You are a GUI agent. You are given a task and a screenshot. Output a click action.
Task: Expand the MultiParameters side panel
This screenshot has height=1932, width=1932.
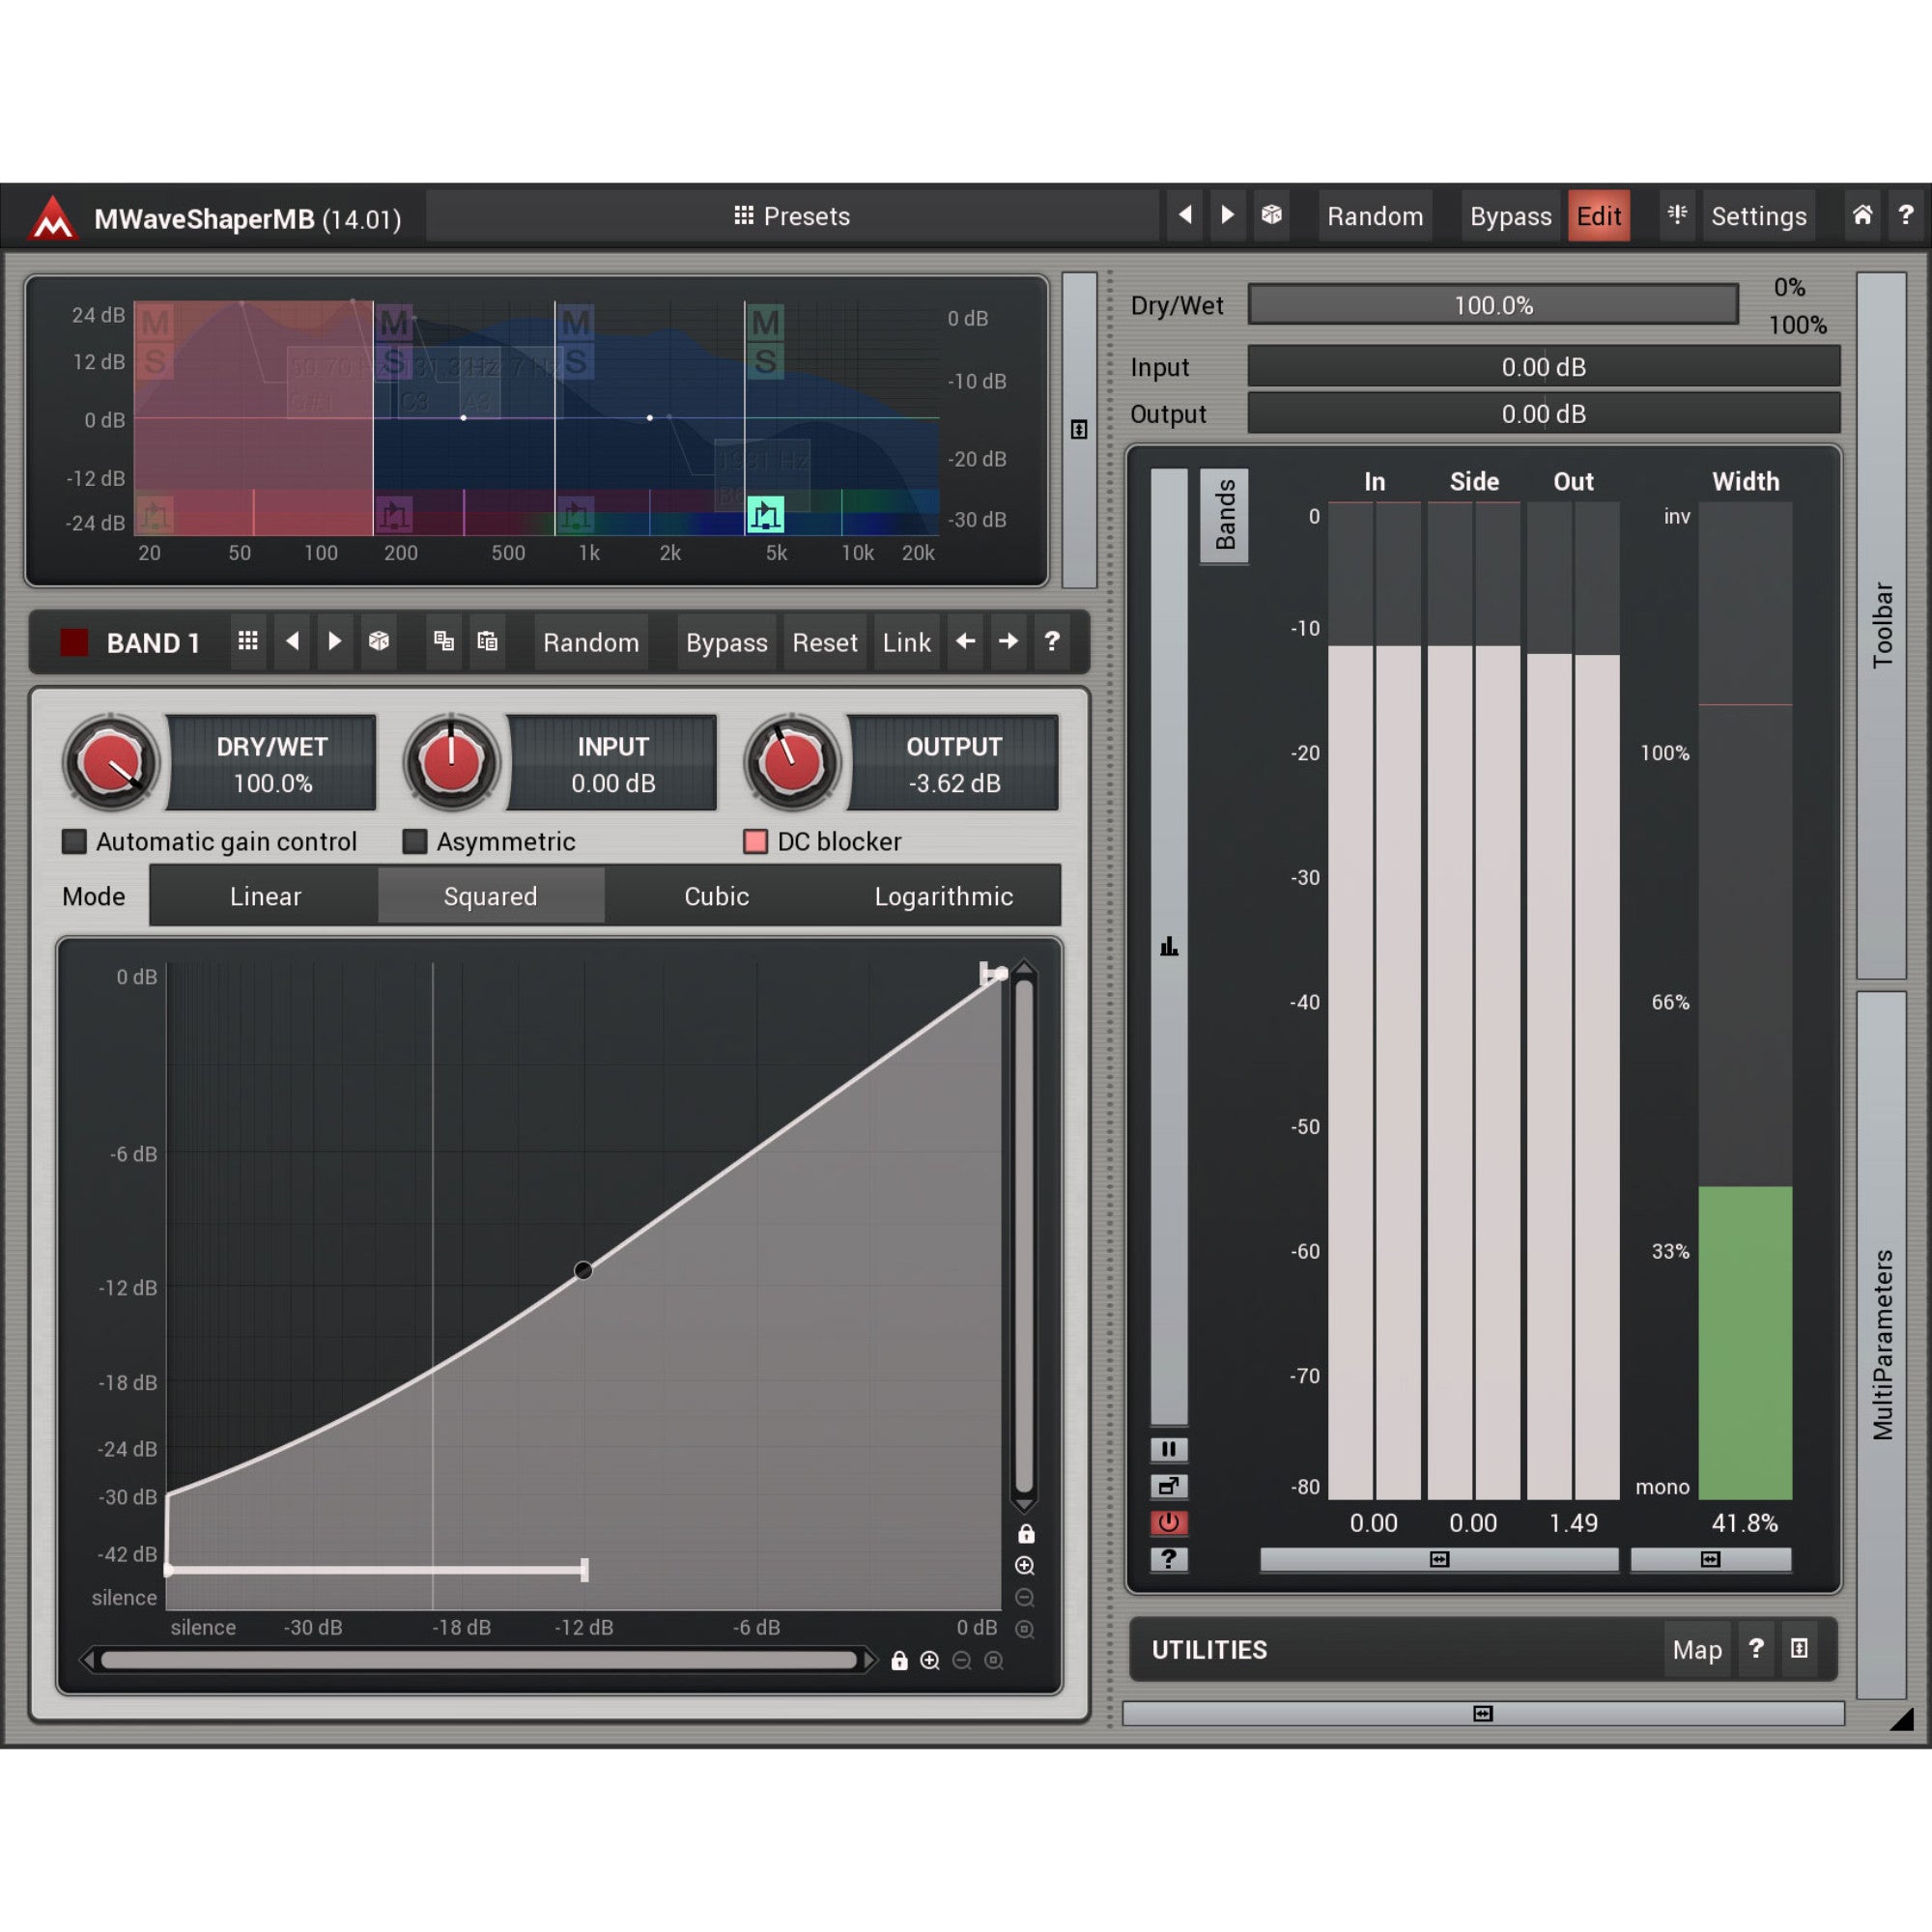tap(1881, 1345)
